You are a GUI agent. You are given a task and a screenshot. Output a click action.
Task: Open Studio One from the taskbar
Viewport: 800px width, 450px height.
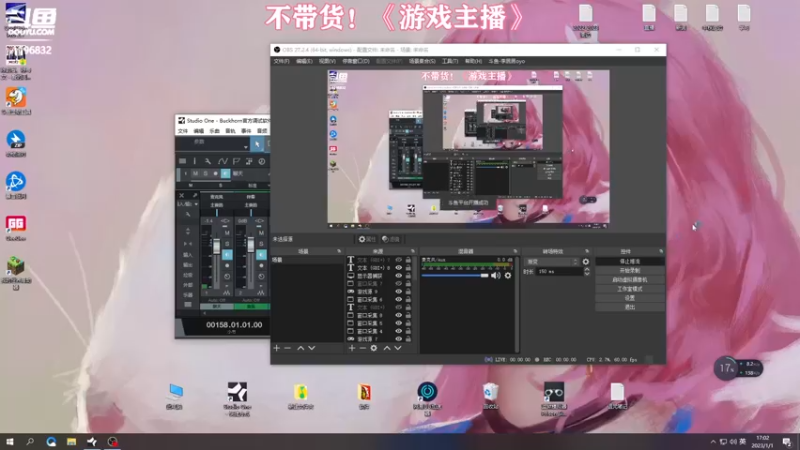(92, 442)
